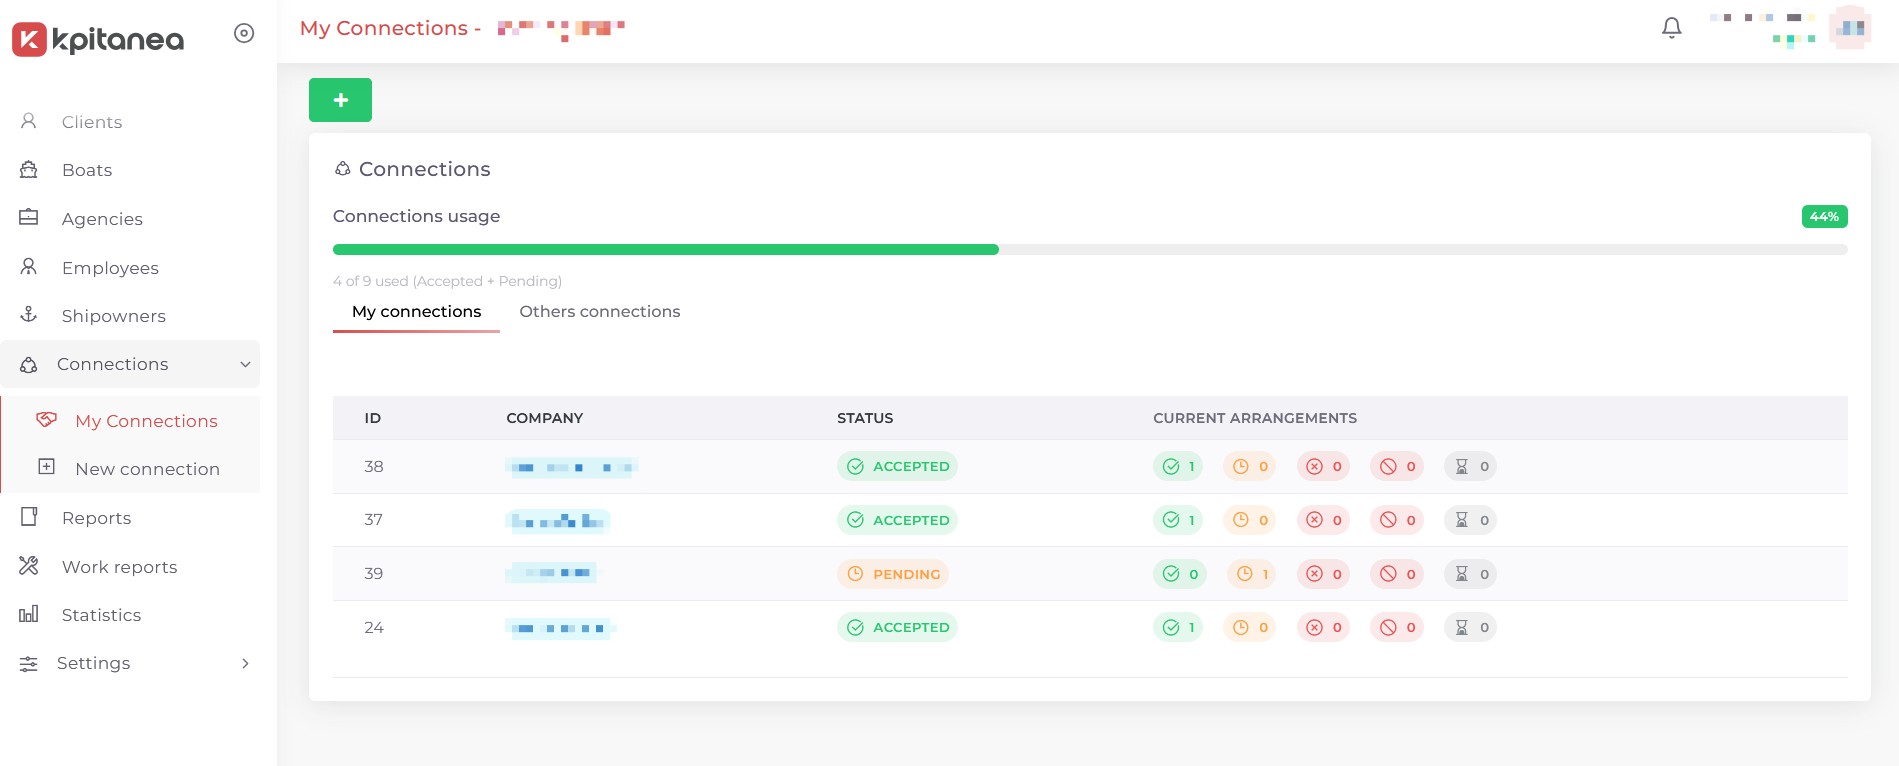1899x766 pixels.
Task: Open the notifications bell
Action: [x=1672, y=28]
